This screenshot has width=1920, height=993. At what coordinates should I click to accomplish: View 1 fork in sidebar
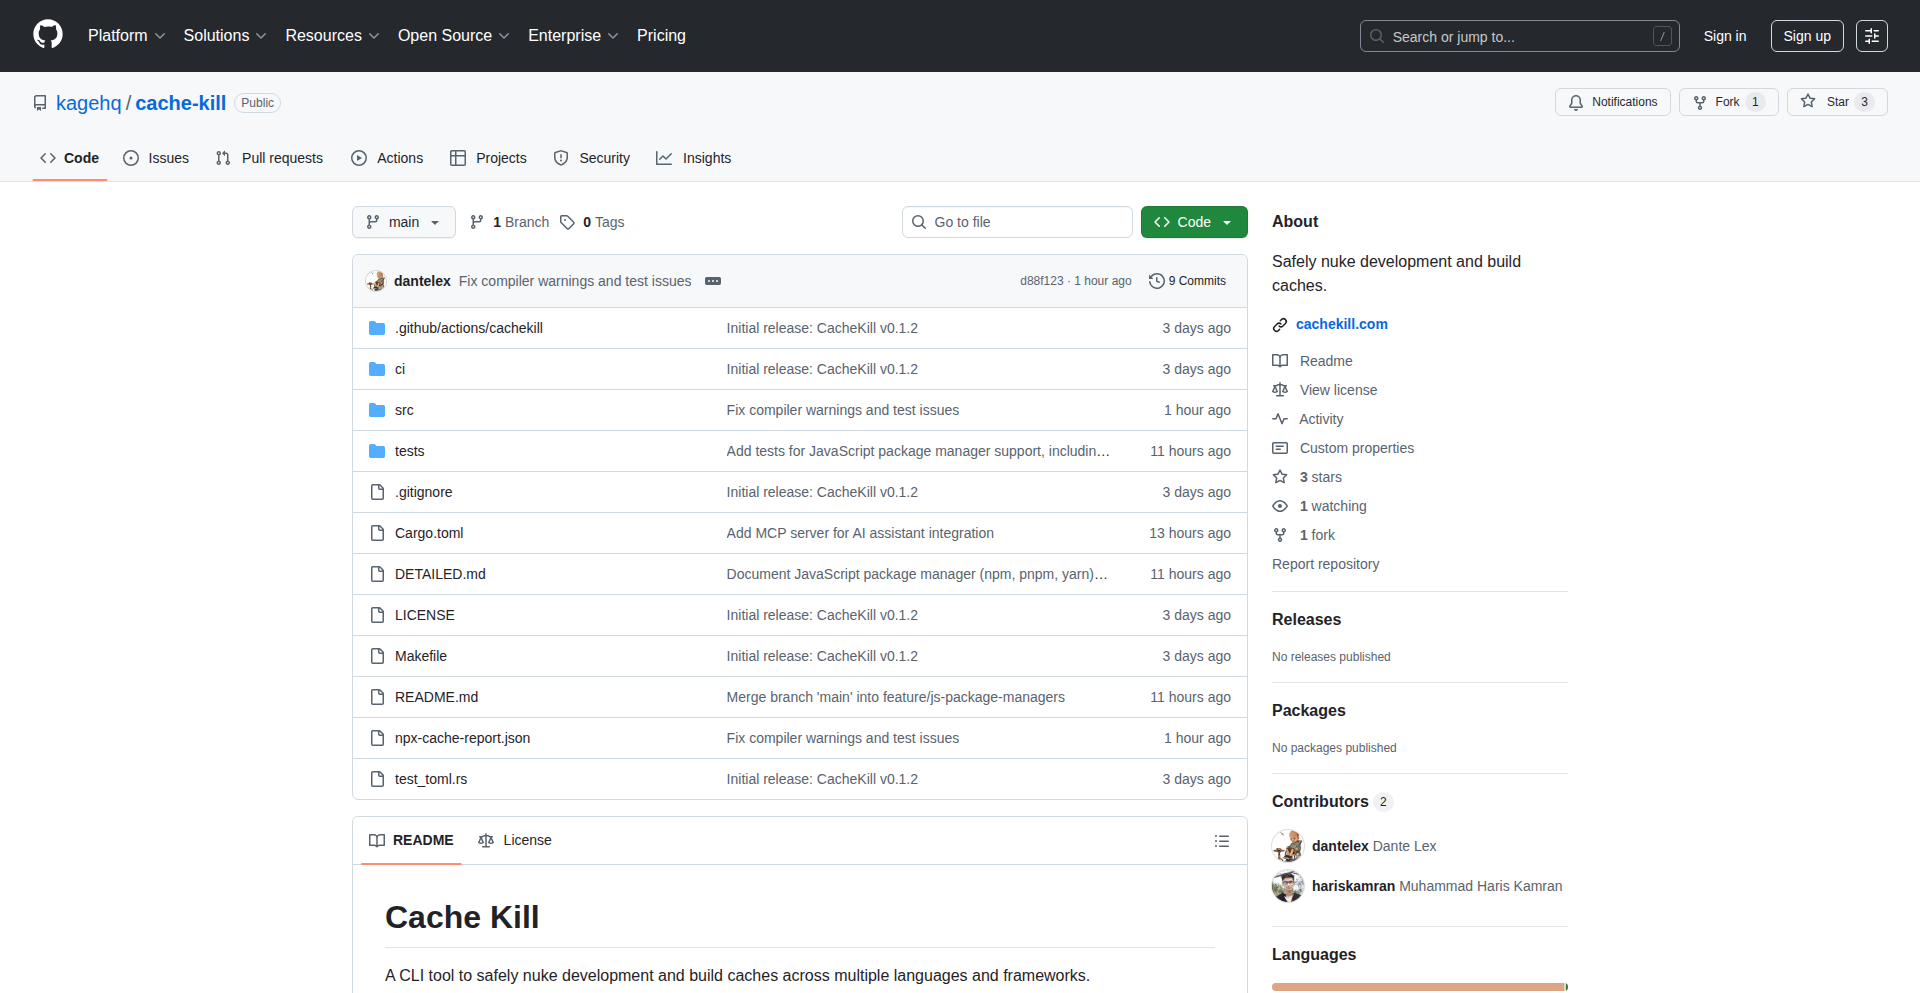pyautogui.click(x=1304, y=535)
